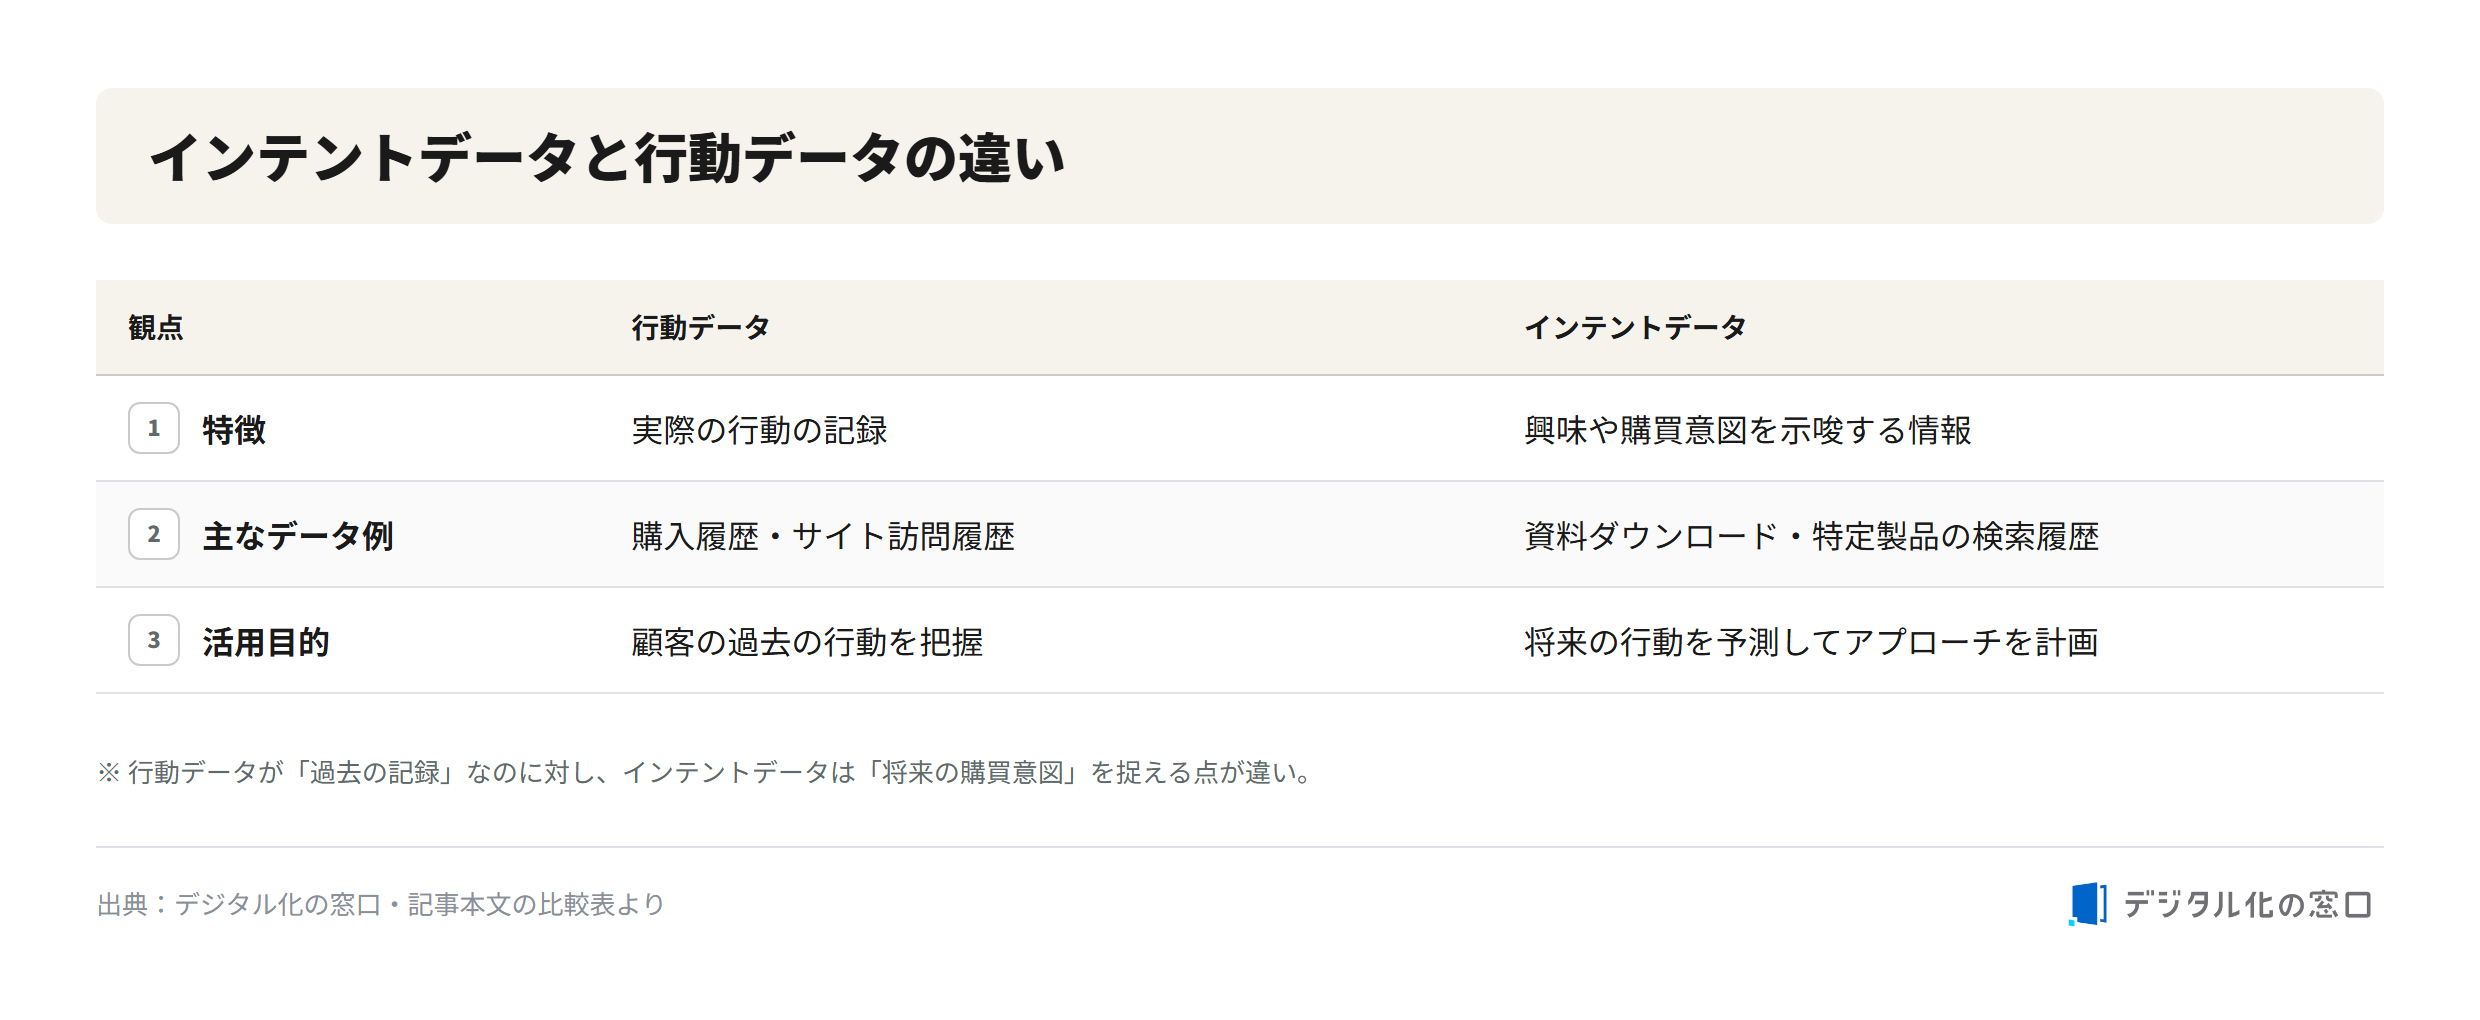Screen dimensions: 2480x1020
Task: Click the blue デジタル化の窓口 logo icon
Action: [2088, 904]
